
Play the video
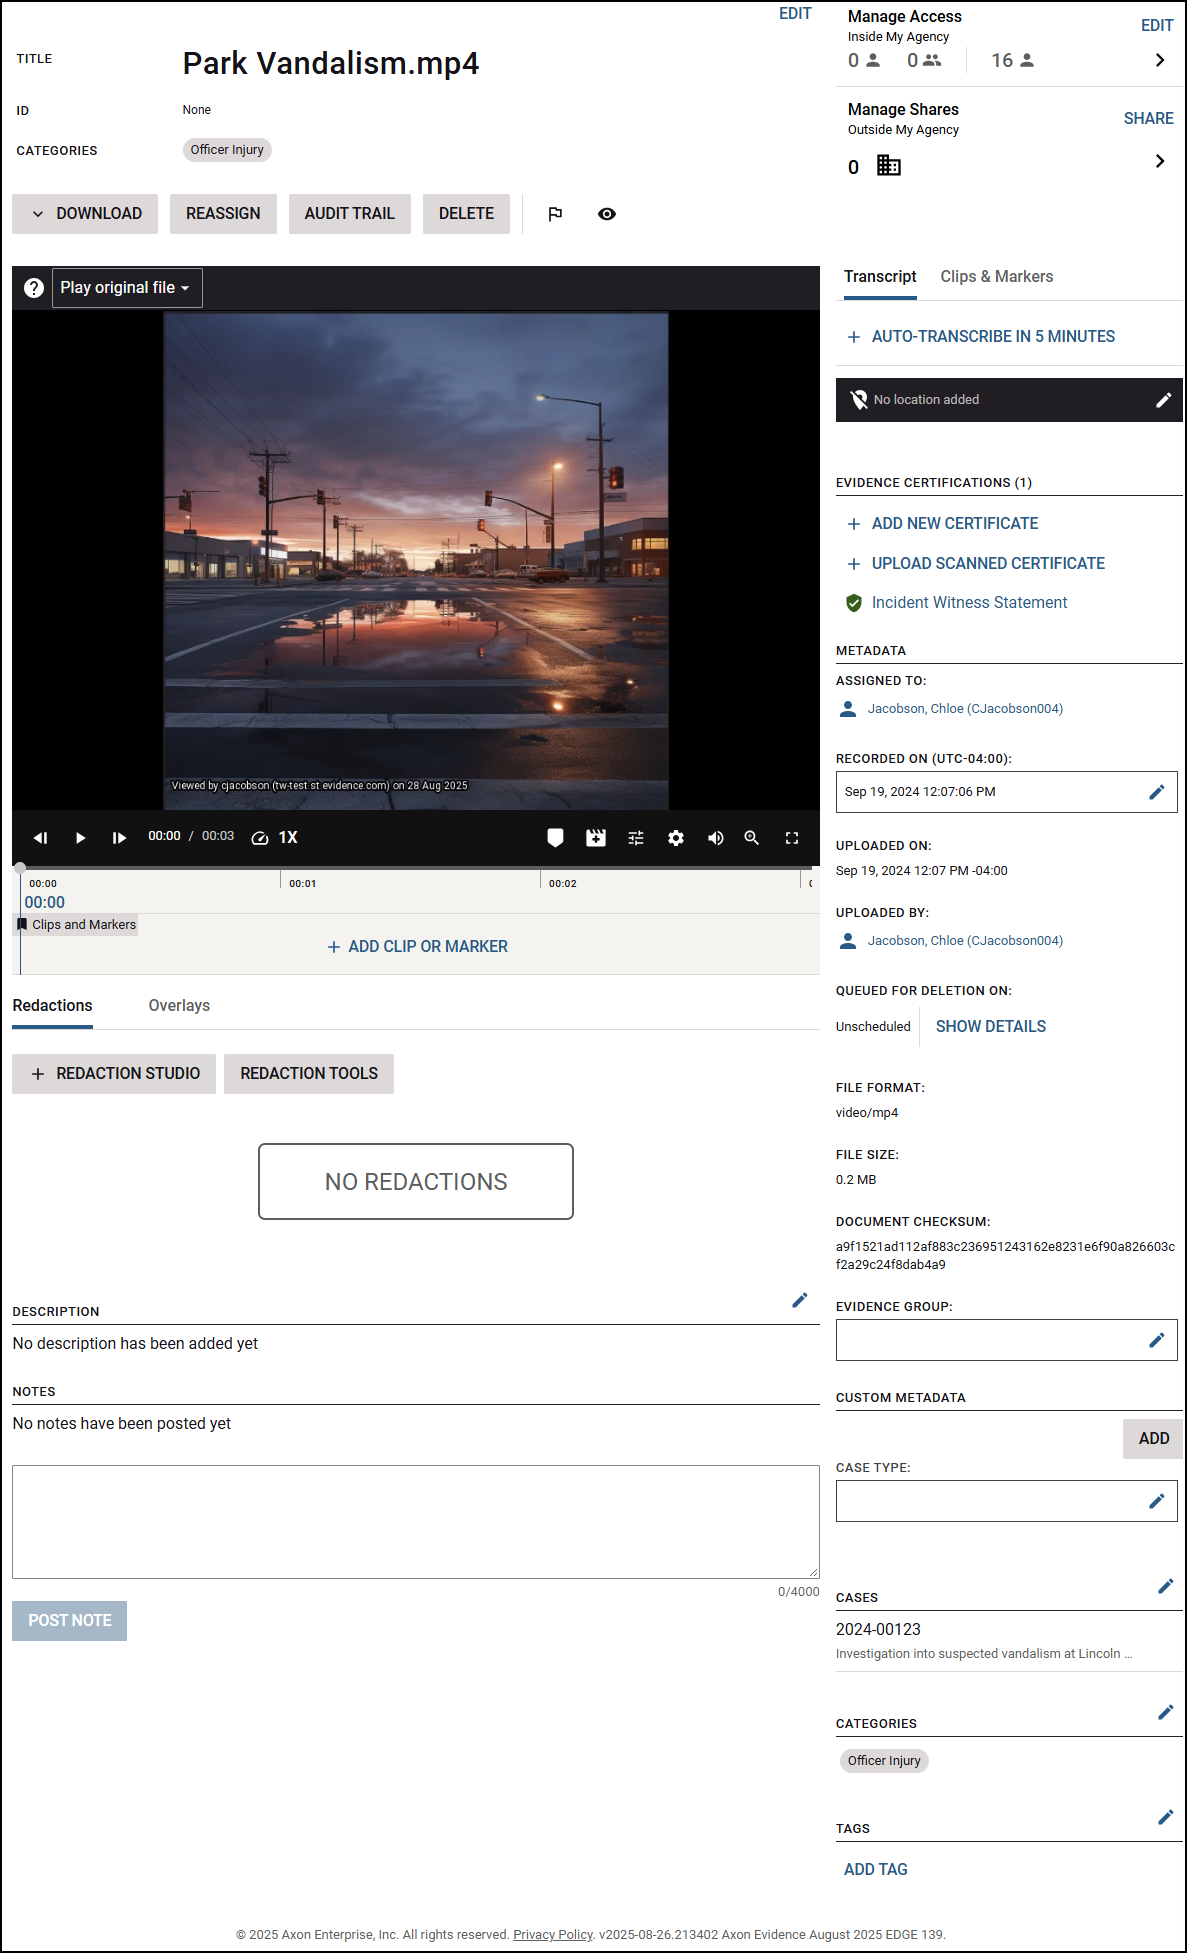click(80, 838)
